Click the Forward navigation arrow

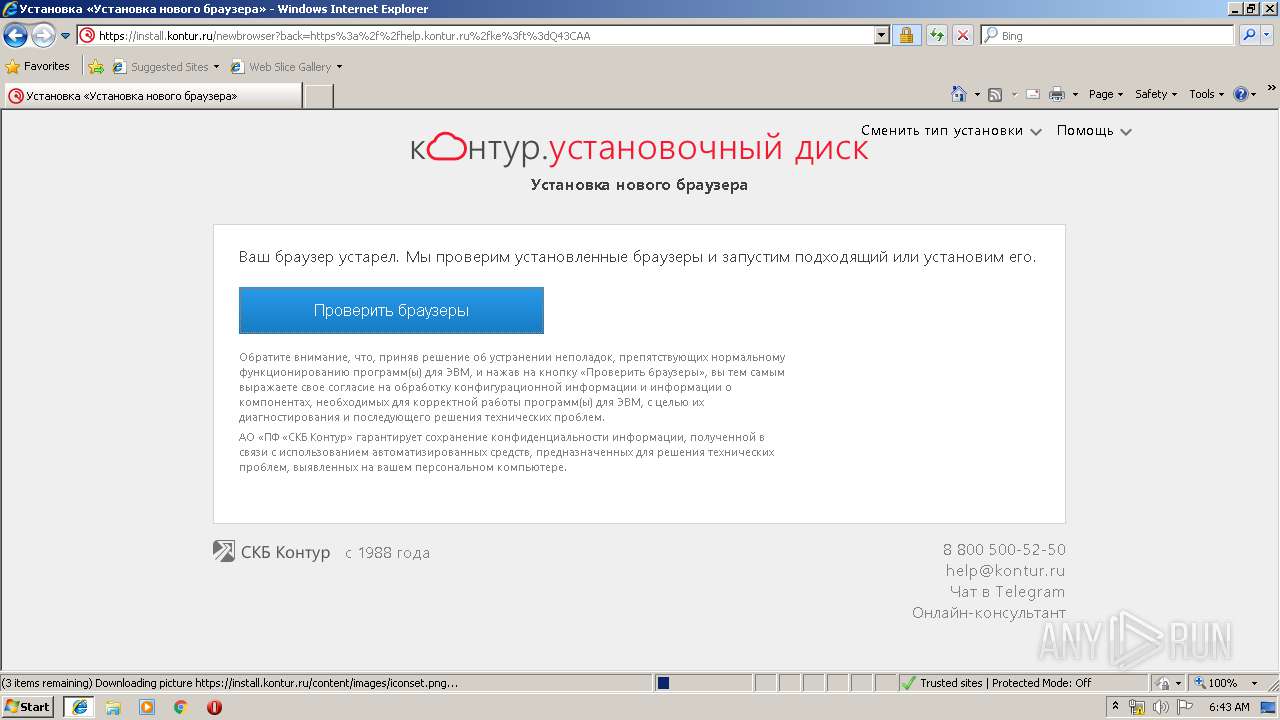(43, 36)
